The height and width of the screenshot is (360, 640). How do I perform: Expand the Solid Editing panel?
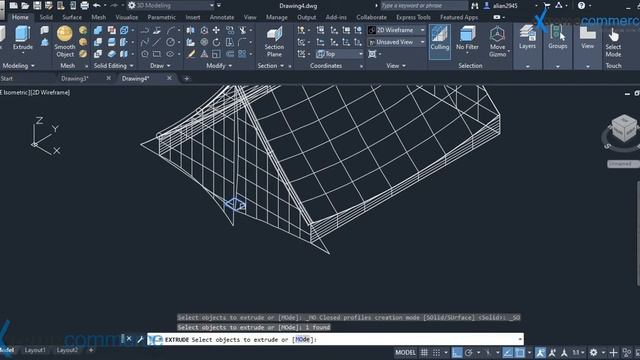click(x=113, y=66)
